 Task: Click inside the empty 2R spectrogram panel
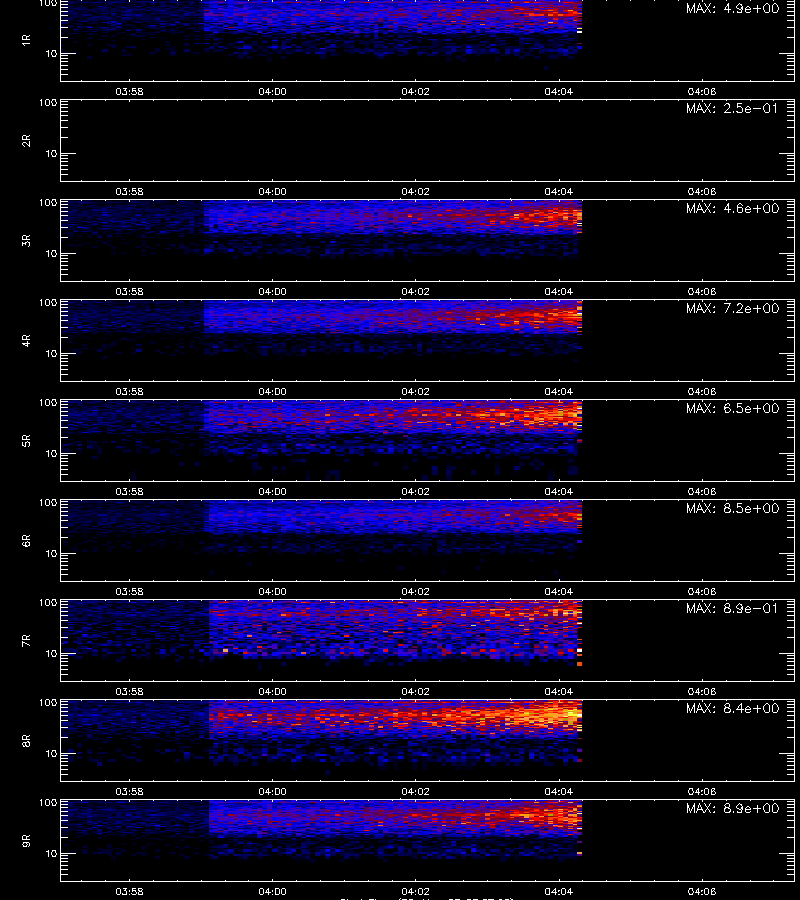(x=427, y=141)
